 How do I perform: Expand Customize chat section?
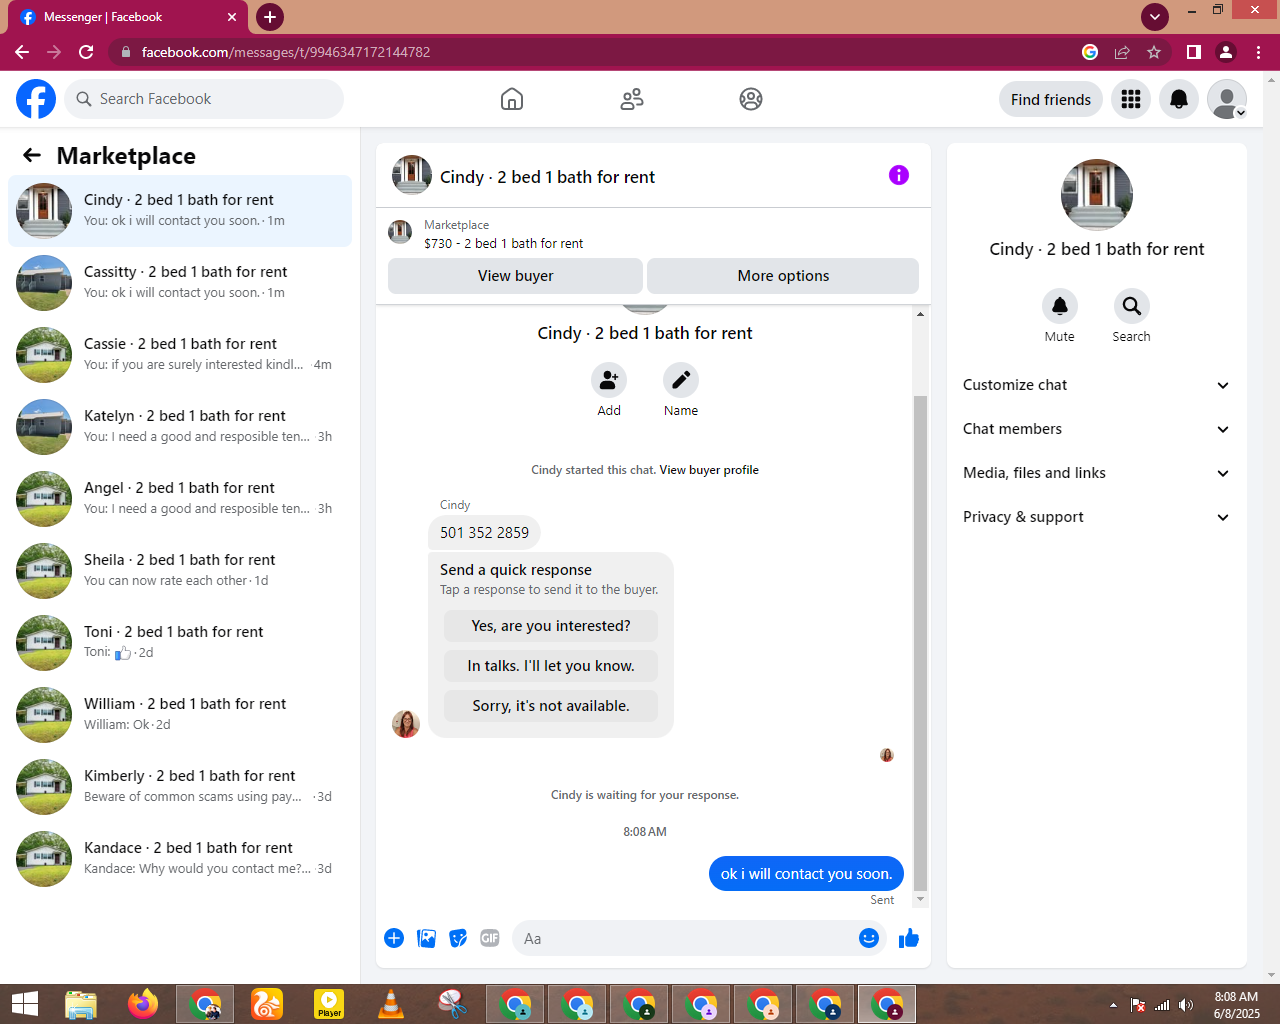(x=1097, y=385)
